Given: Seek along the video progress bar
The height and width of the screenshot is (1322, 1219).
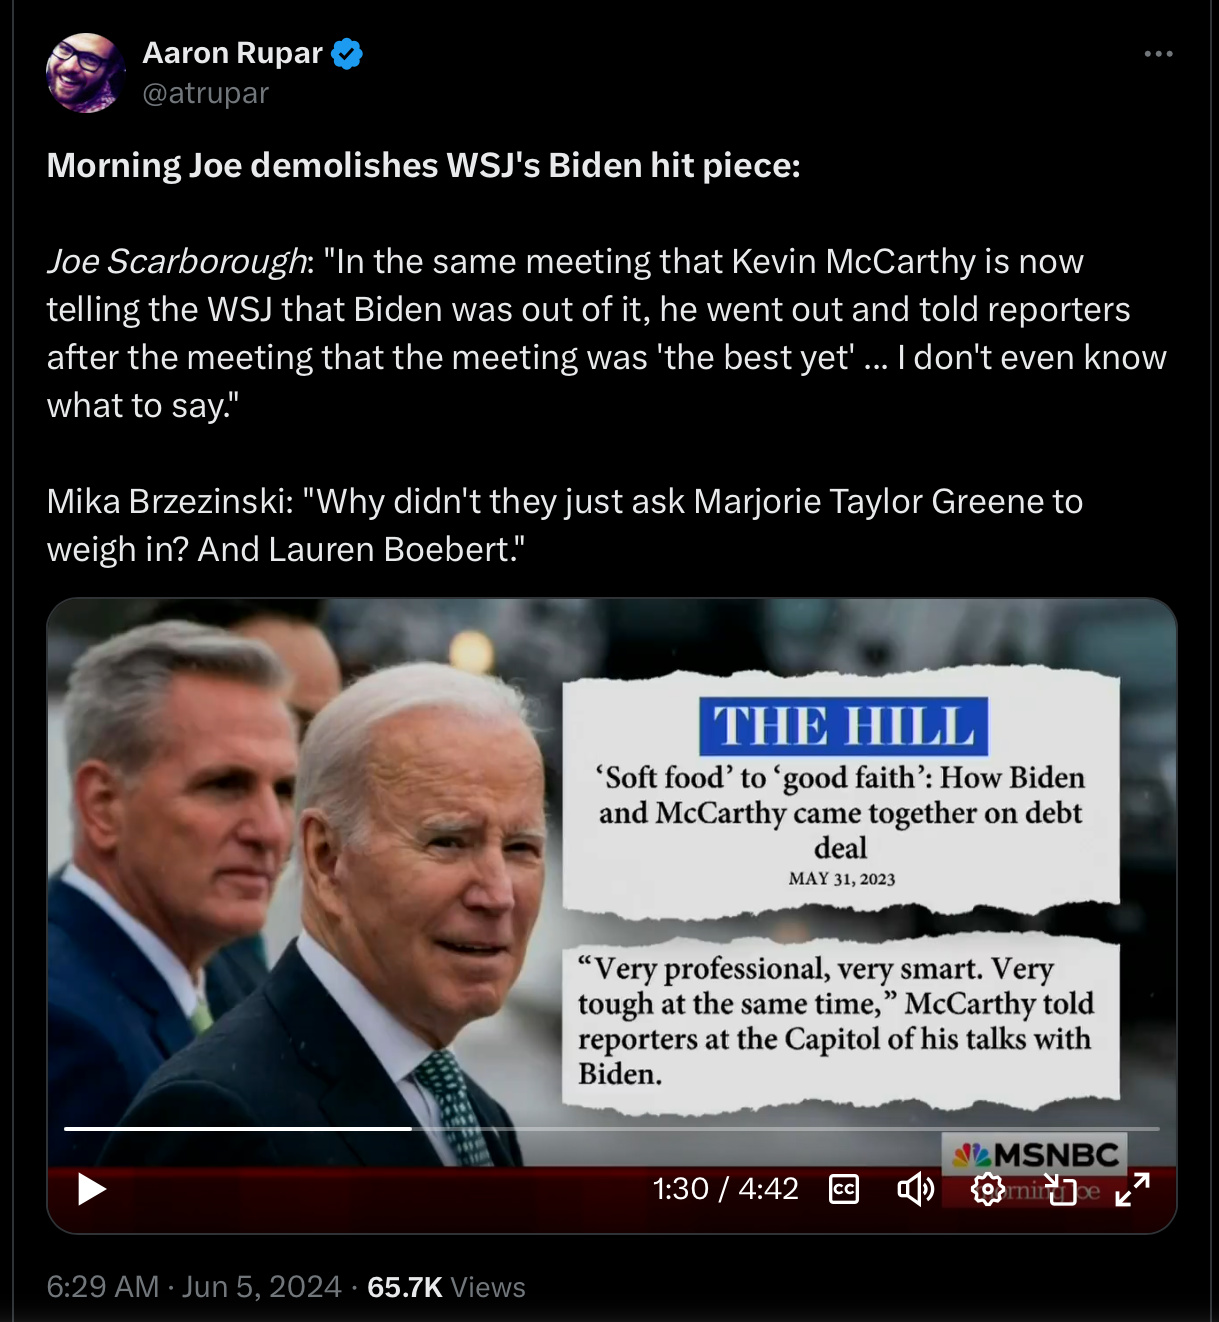Looking at the screenshot, I should 611,1128.
